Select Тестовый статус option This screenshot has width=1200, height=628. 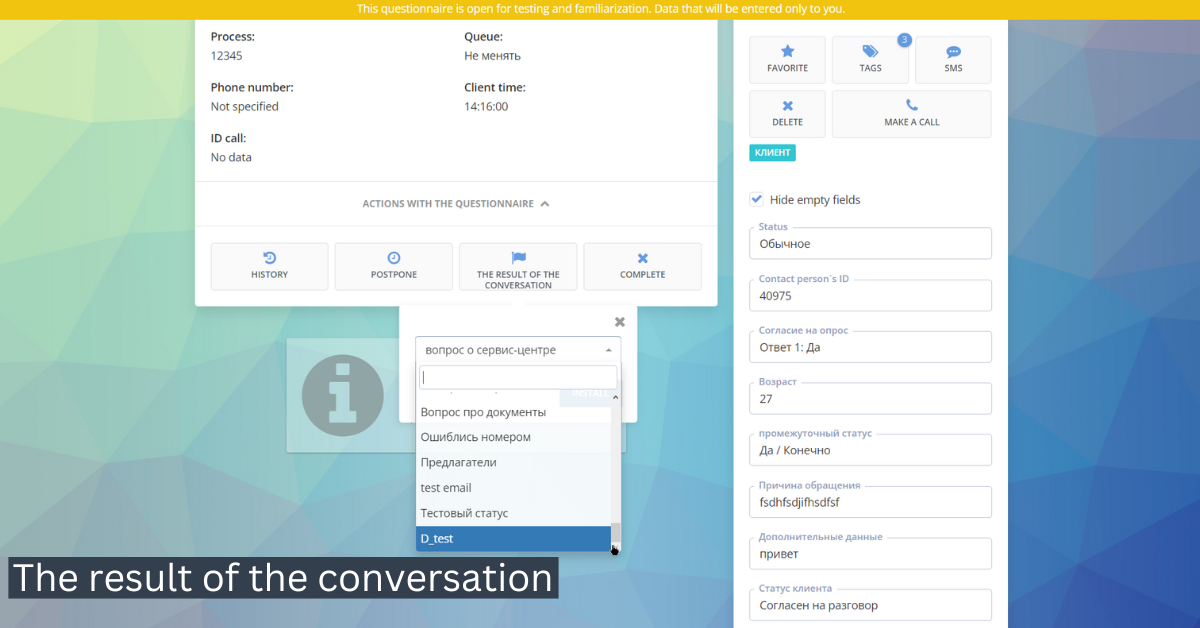513,513
